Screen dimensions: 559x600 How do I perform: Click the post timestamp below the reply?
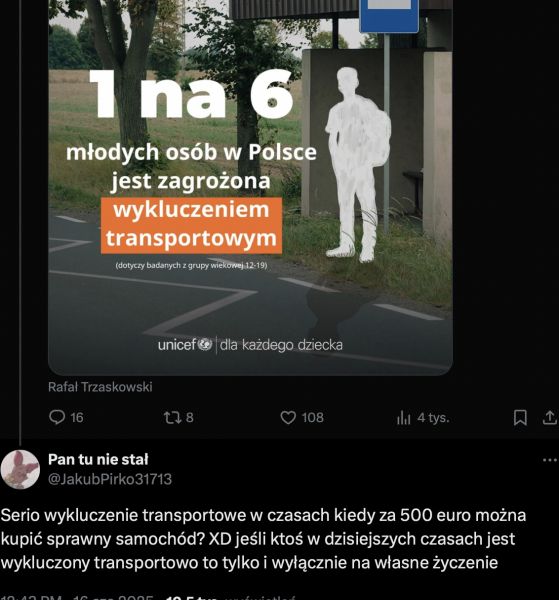click(x=77, y=597)
